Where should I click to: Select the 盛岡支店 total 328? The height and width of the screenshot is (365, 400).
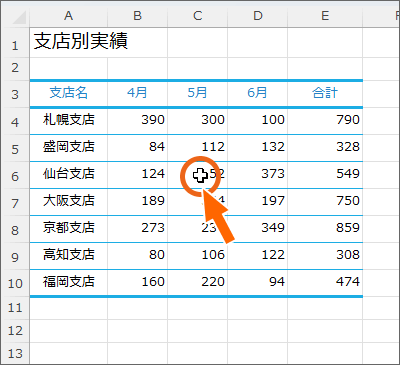click(325, 147)
